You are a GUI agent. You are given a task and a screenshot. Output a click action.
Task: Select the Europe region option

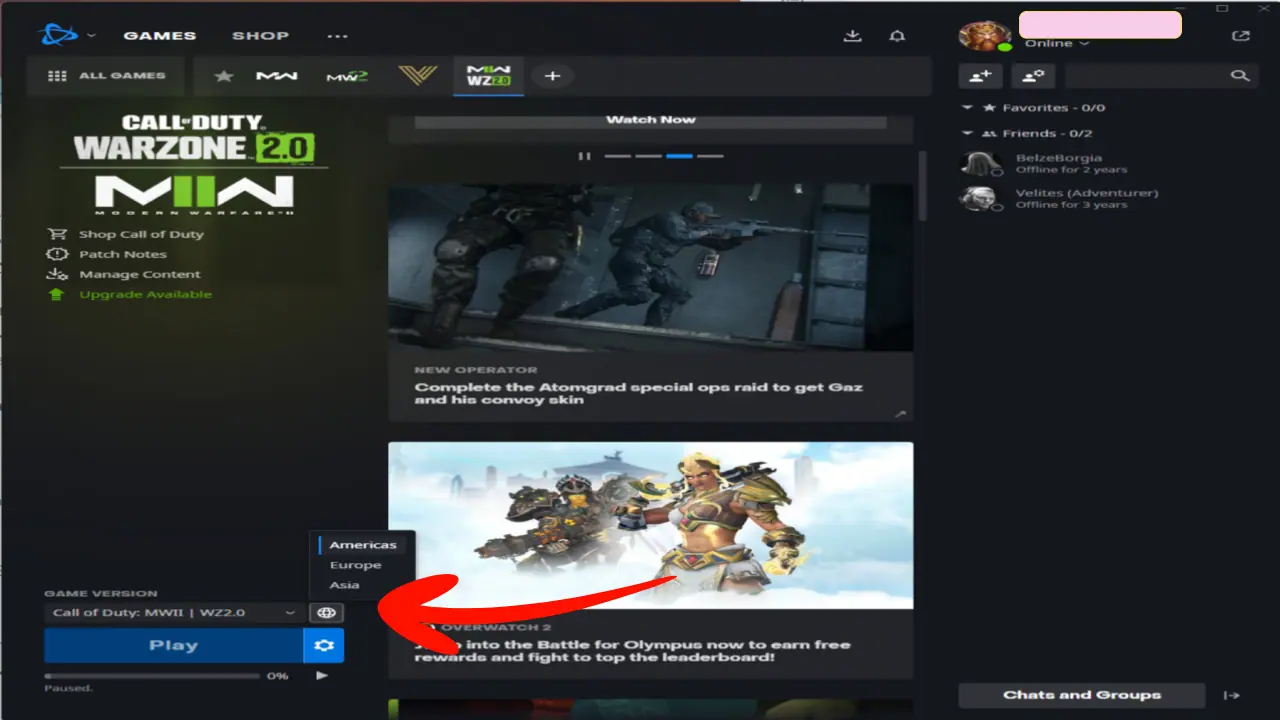pyautogui.click(x=355, y=565)
